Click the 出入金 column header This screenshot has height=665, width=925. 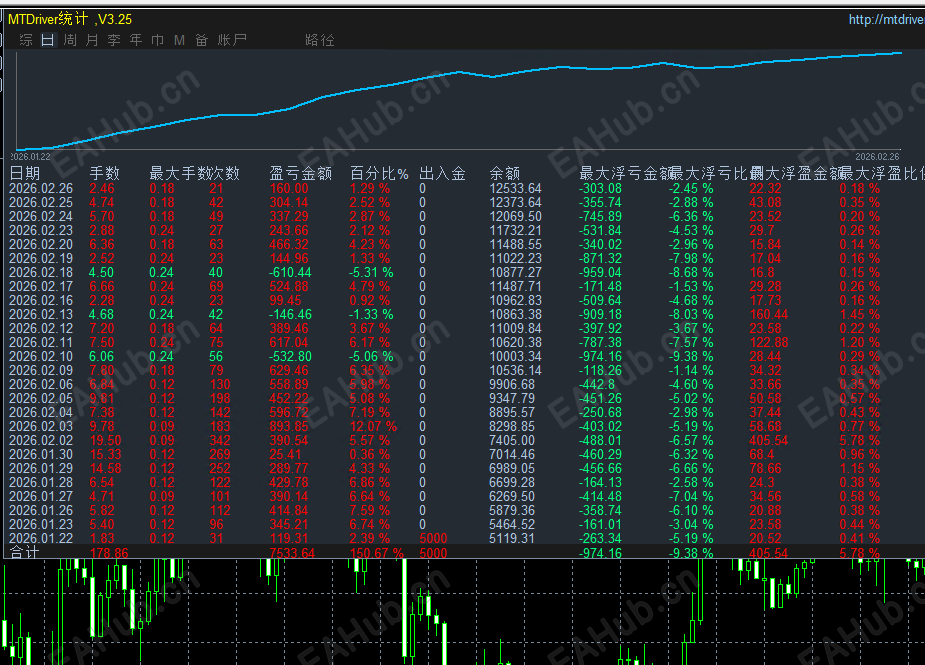(x=442, y=173)
